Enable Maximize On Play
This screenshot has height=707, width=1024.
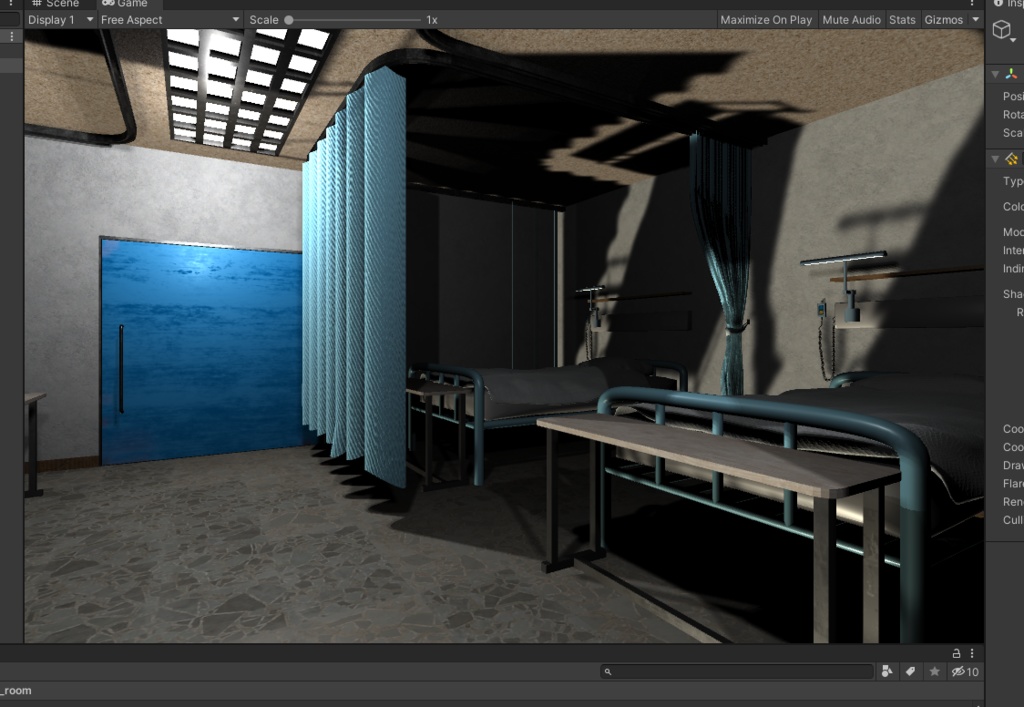(x=765, y=19)
